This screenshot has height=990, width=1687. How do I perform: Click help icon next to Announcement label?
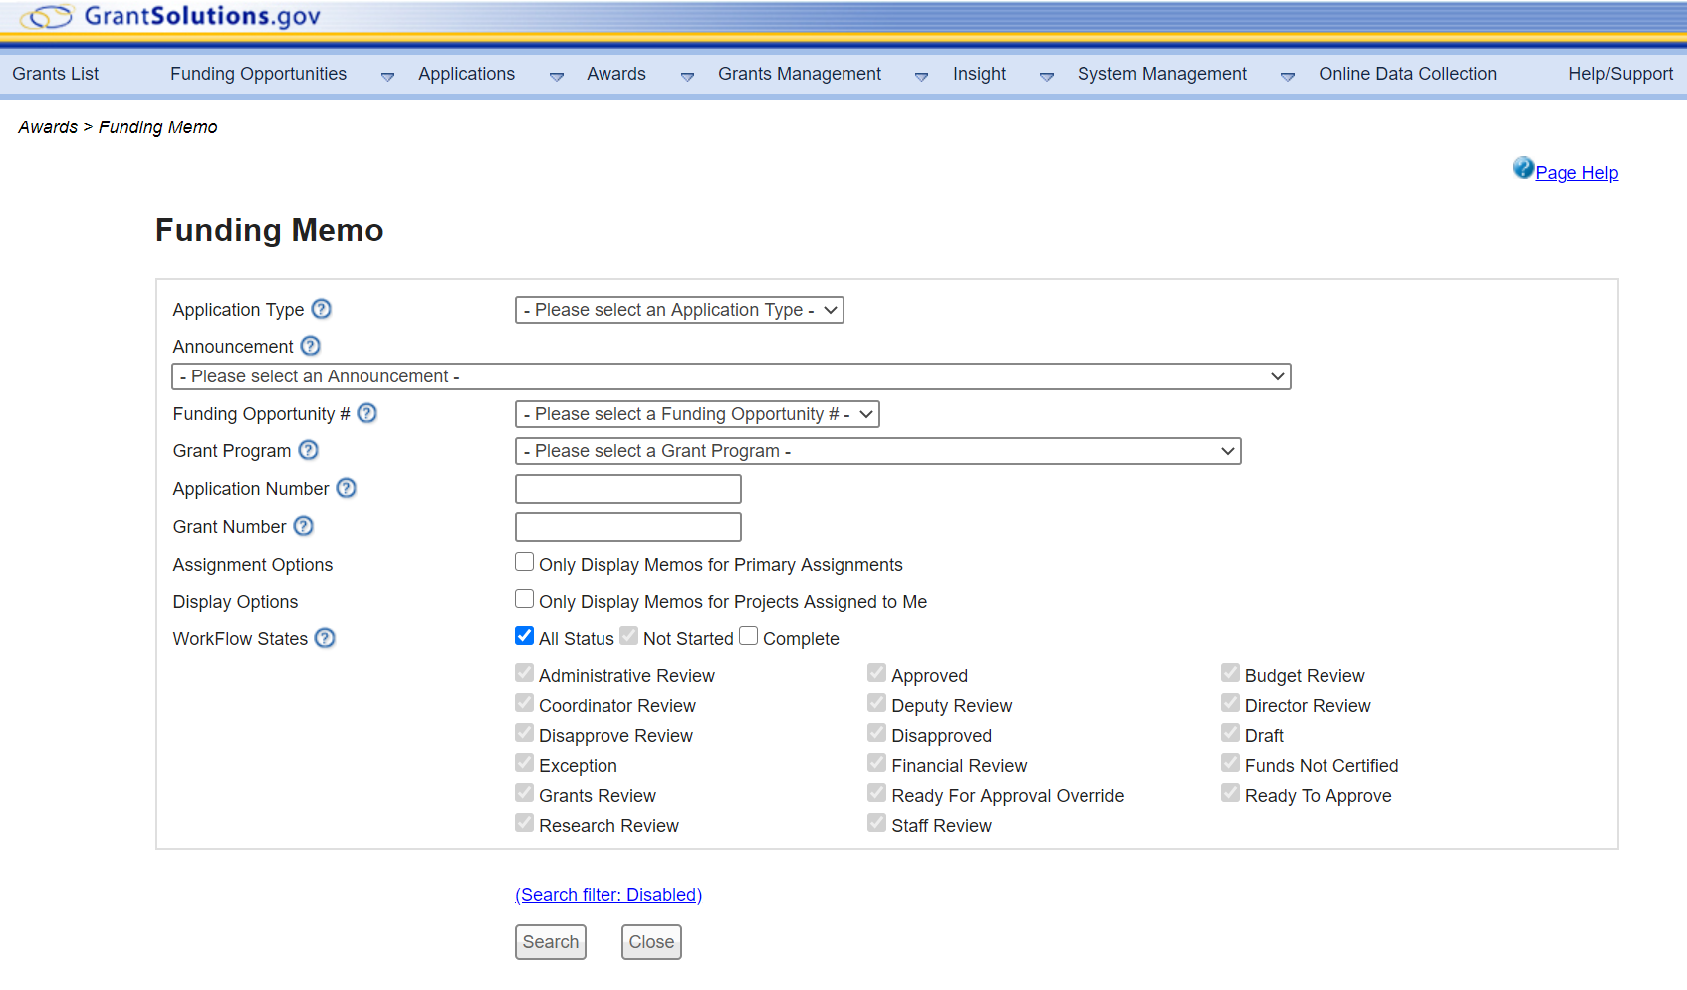[311, 346]
